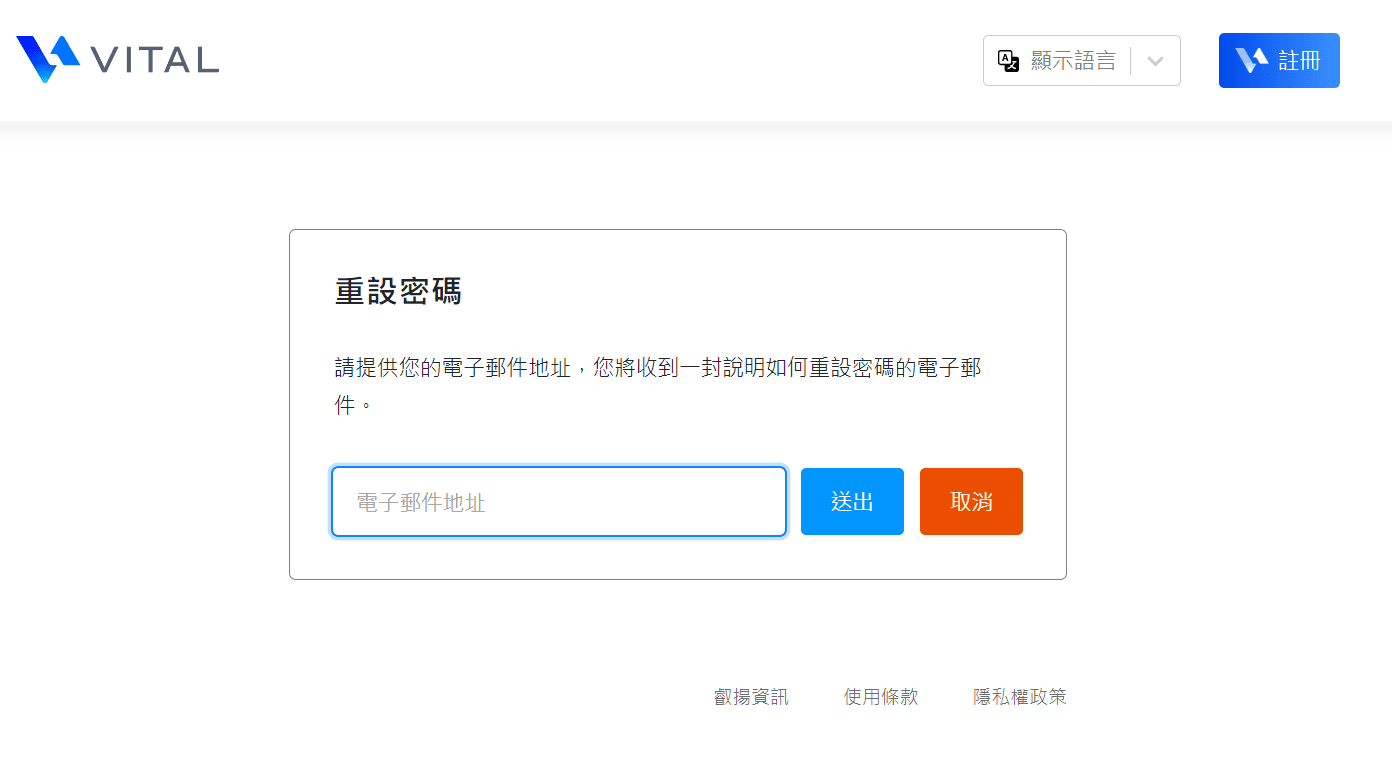Click blank space below the email field in card

tap(559, 558)
